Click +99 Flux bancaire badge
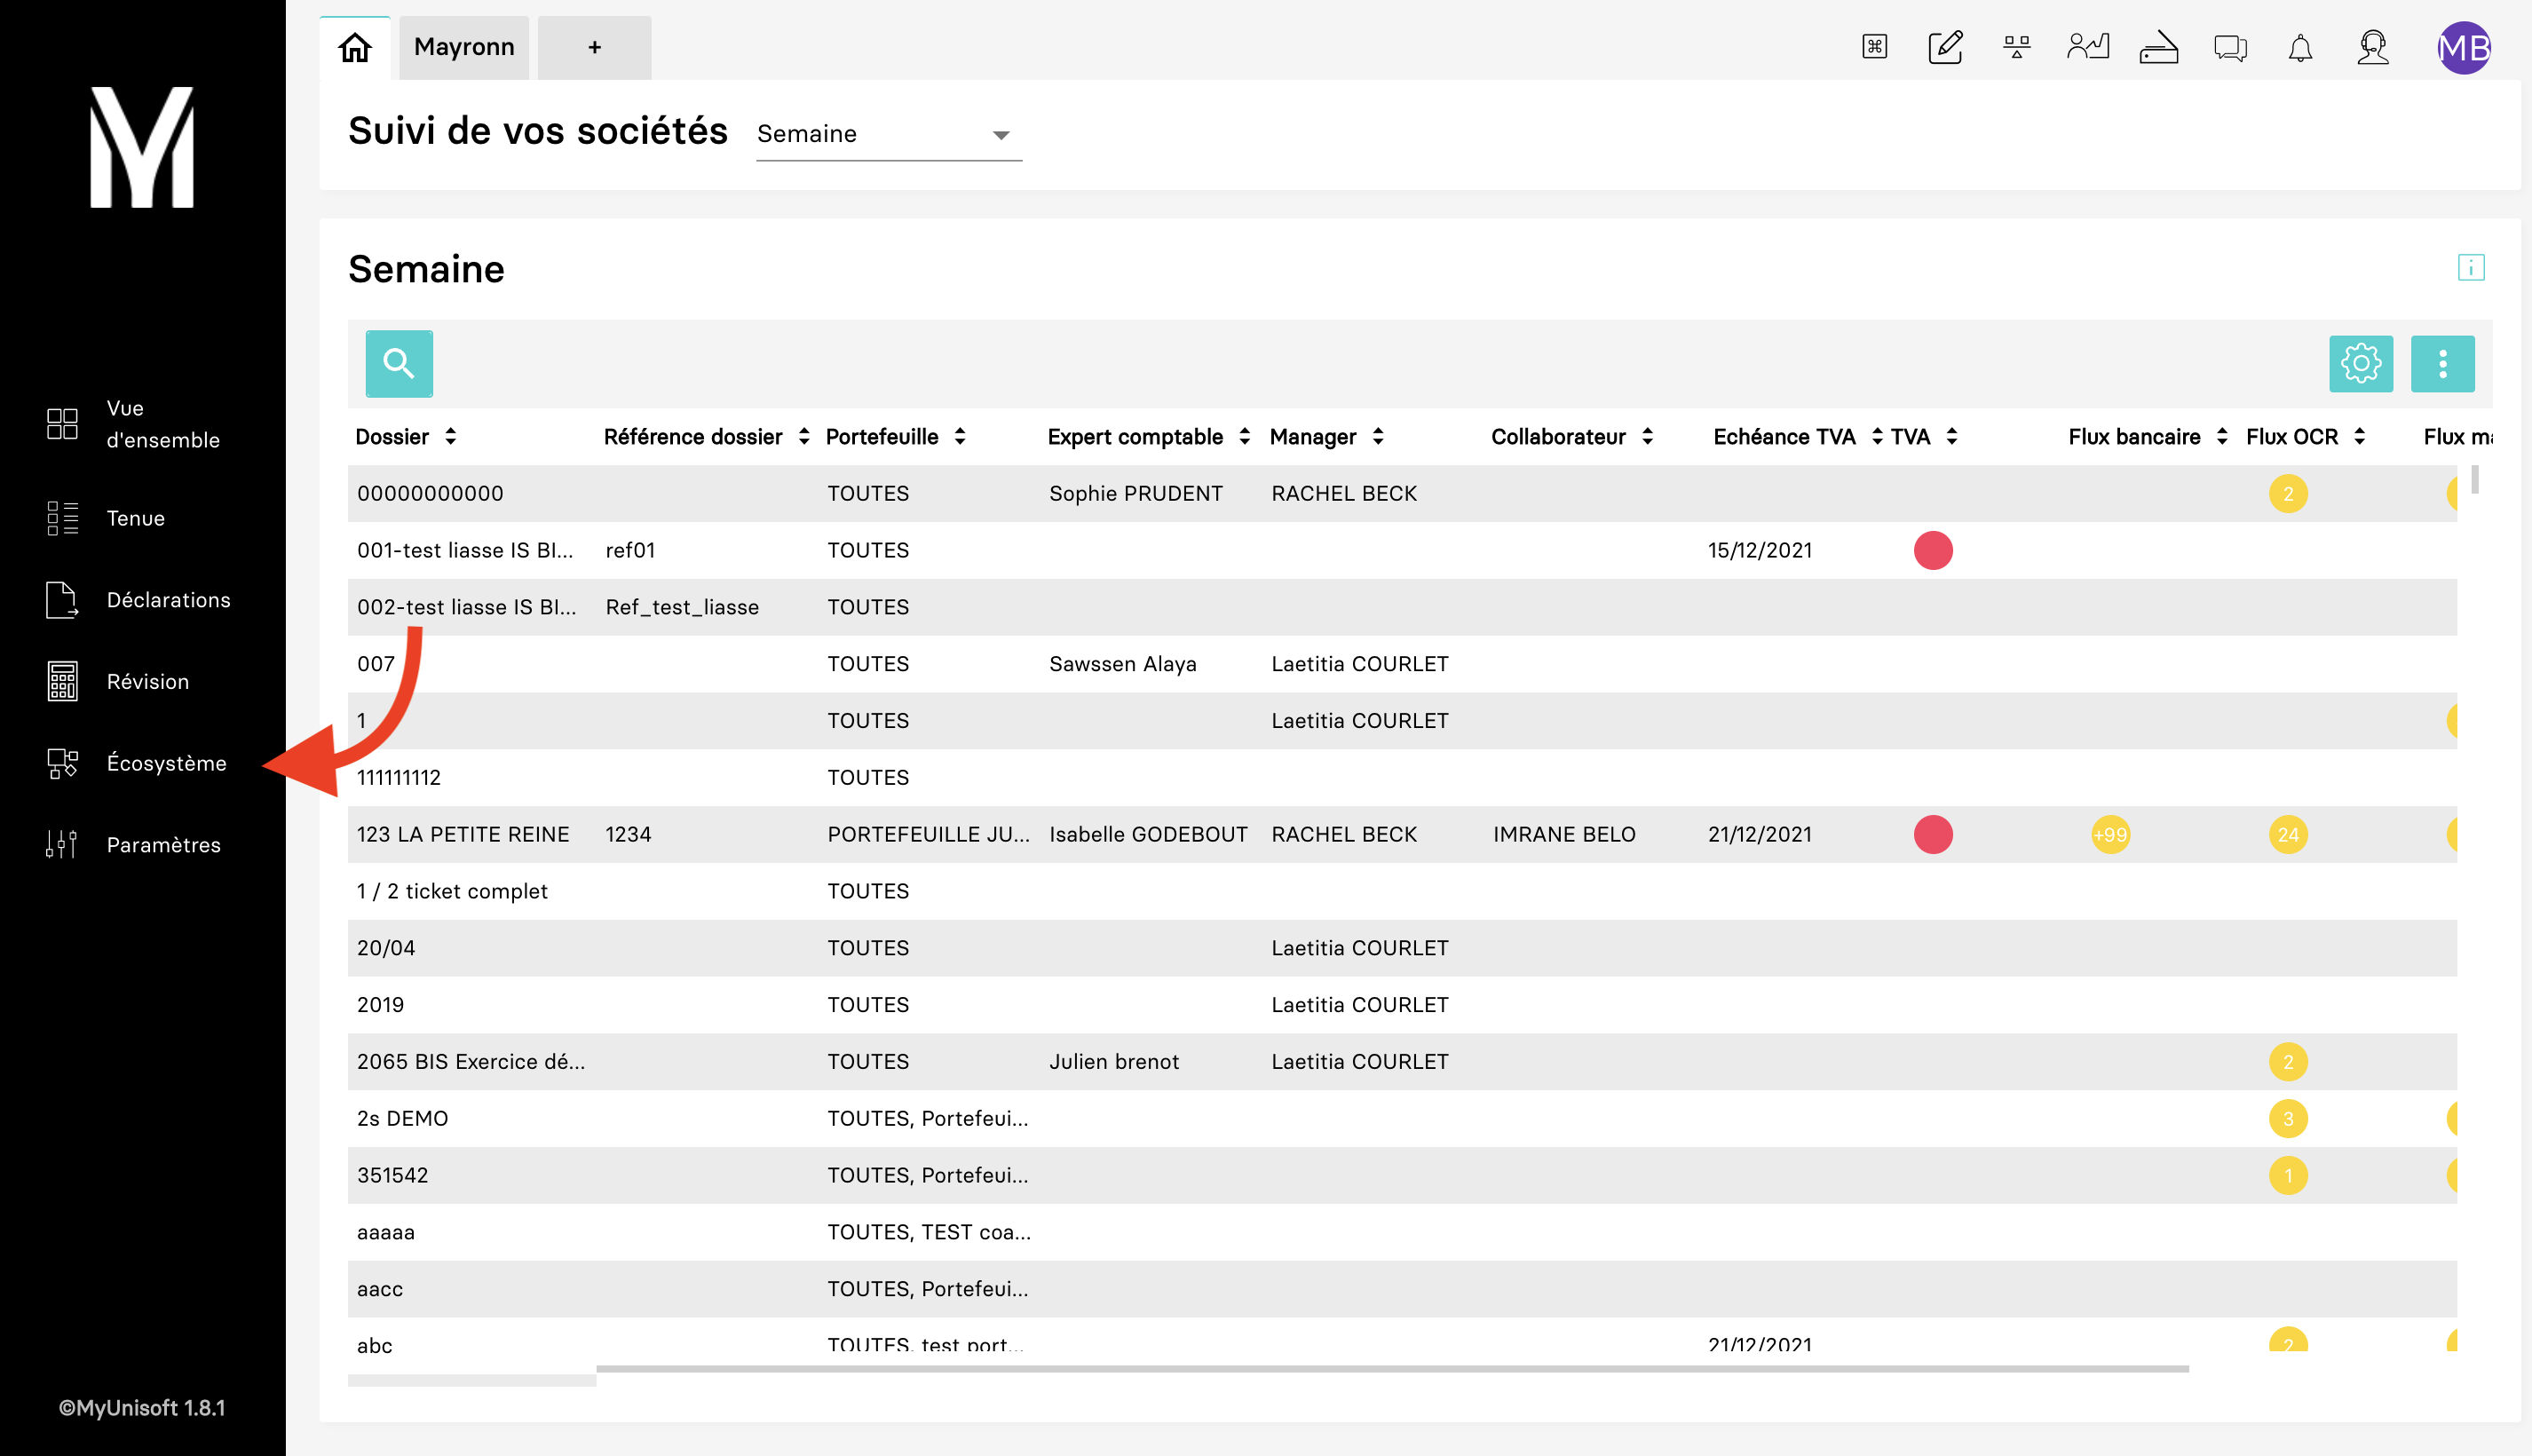2532x1456 pixels. (2110, 834)
